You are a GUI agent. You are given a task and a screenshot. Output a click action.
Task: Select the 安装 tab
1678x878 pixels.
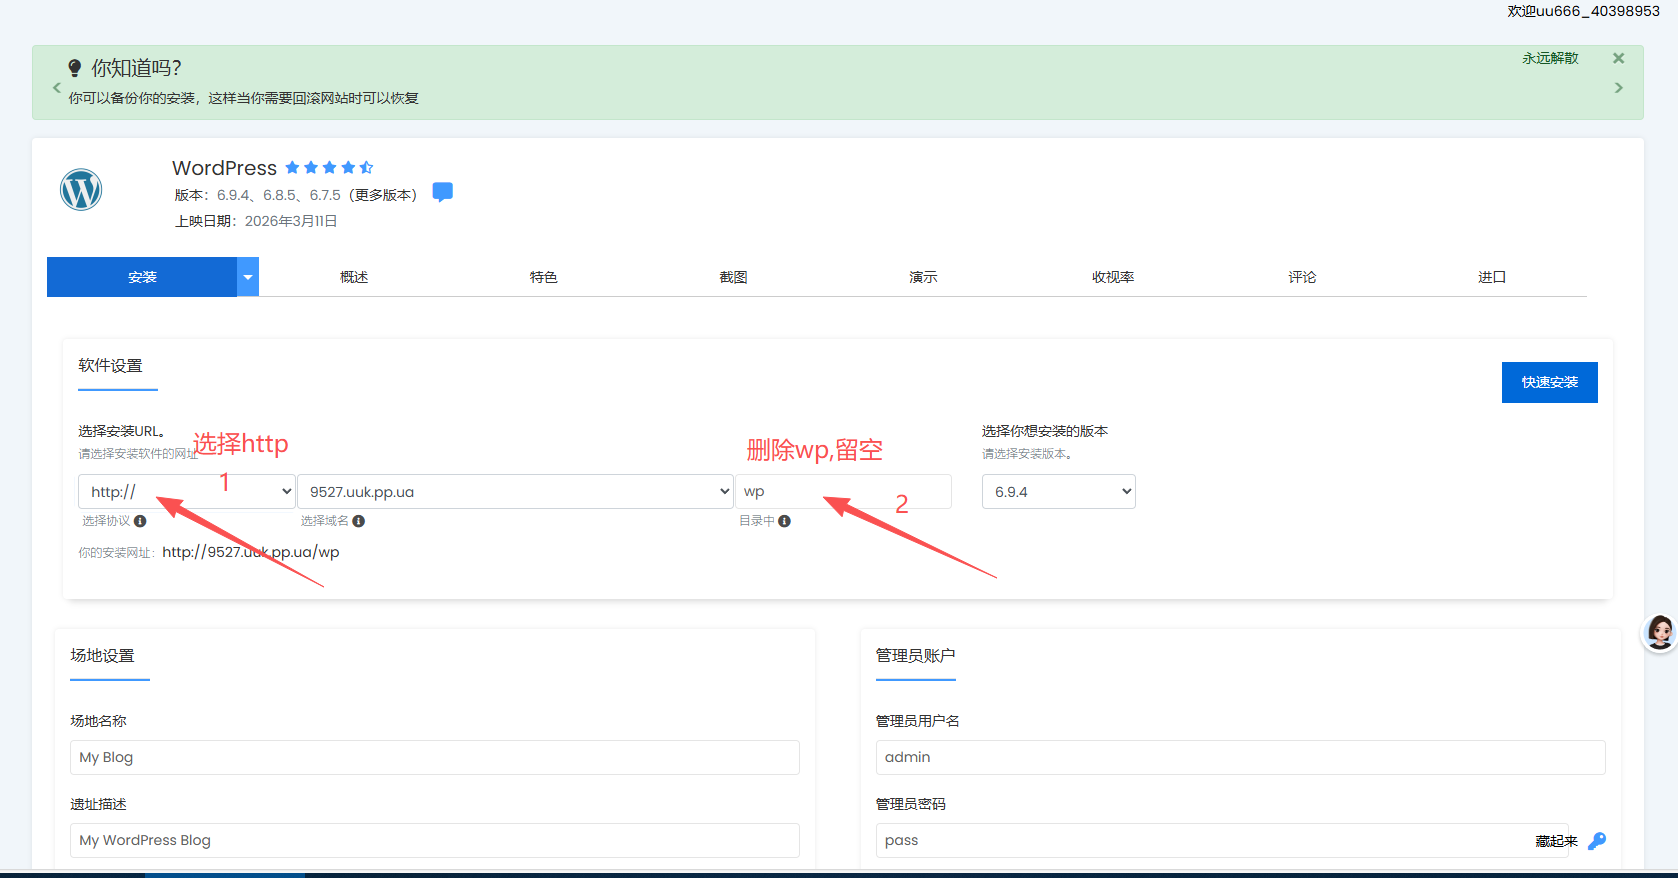[x=142, y=277]
